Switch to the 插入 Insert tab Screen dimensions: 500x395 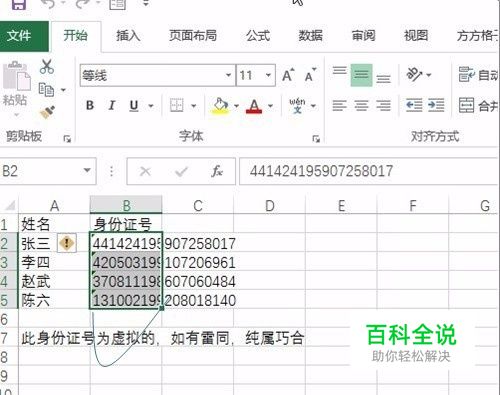128,36
